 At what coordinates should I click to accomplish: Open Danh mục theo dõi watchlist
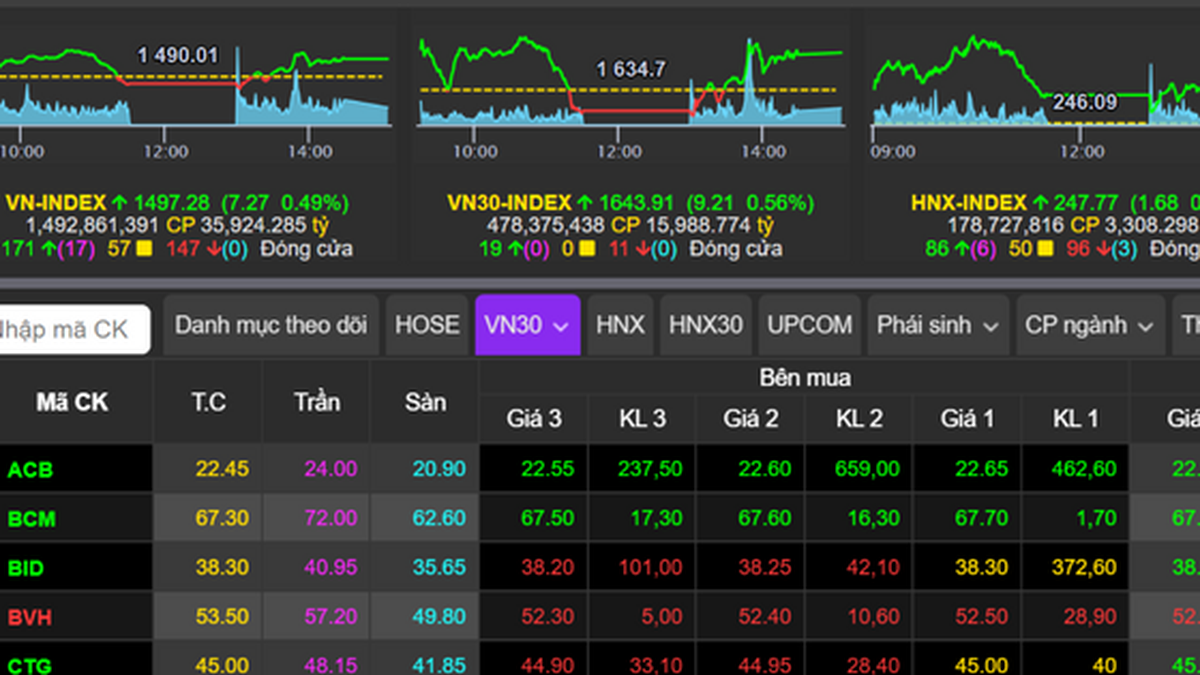(271, 325)
